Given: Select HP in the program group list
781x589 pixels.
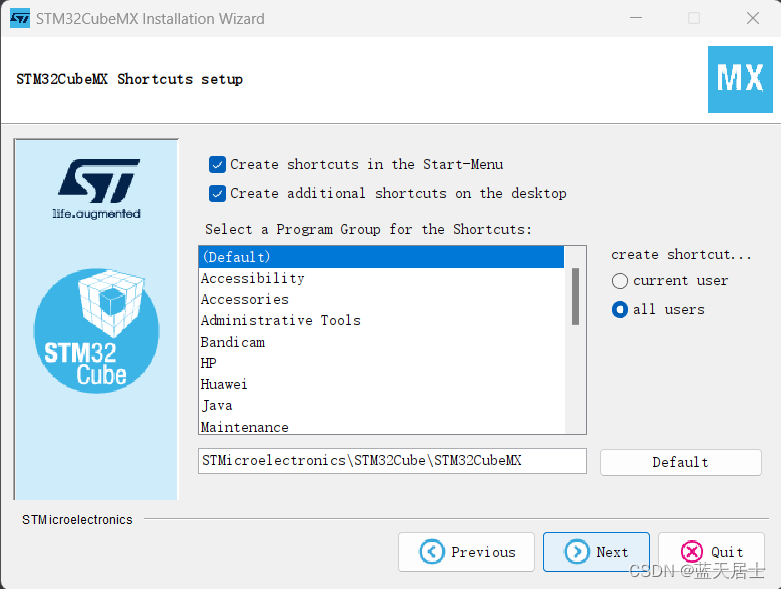Looking at the screenshot, I should tap(382, 363).
